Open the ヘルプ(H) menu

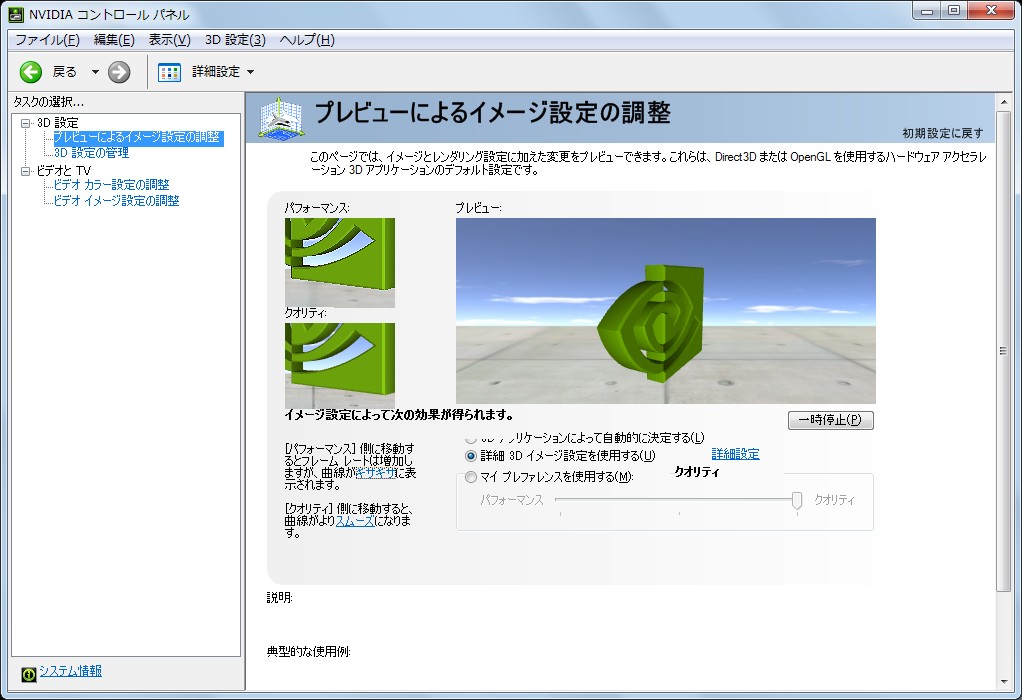click(x=307, y=40)
